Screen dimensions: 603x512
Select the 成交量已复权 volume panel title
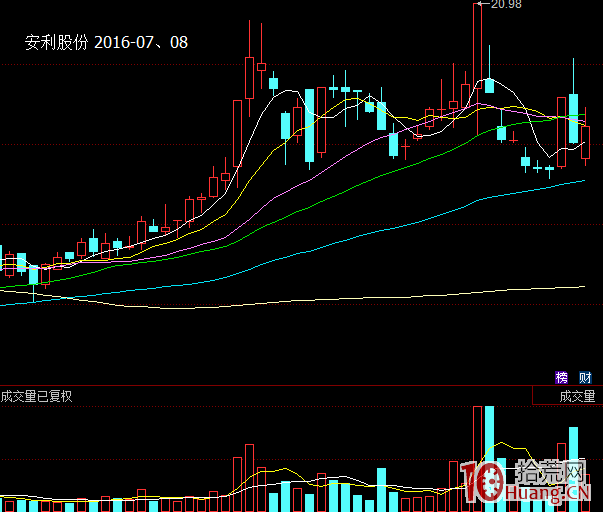coord(36,396)
